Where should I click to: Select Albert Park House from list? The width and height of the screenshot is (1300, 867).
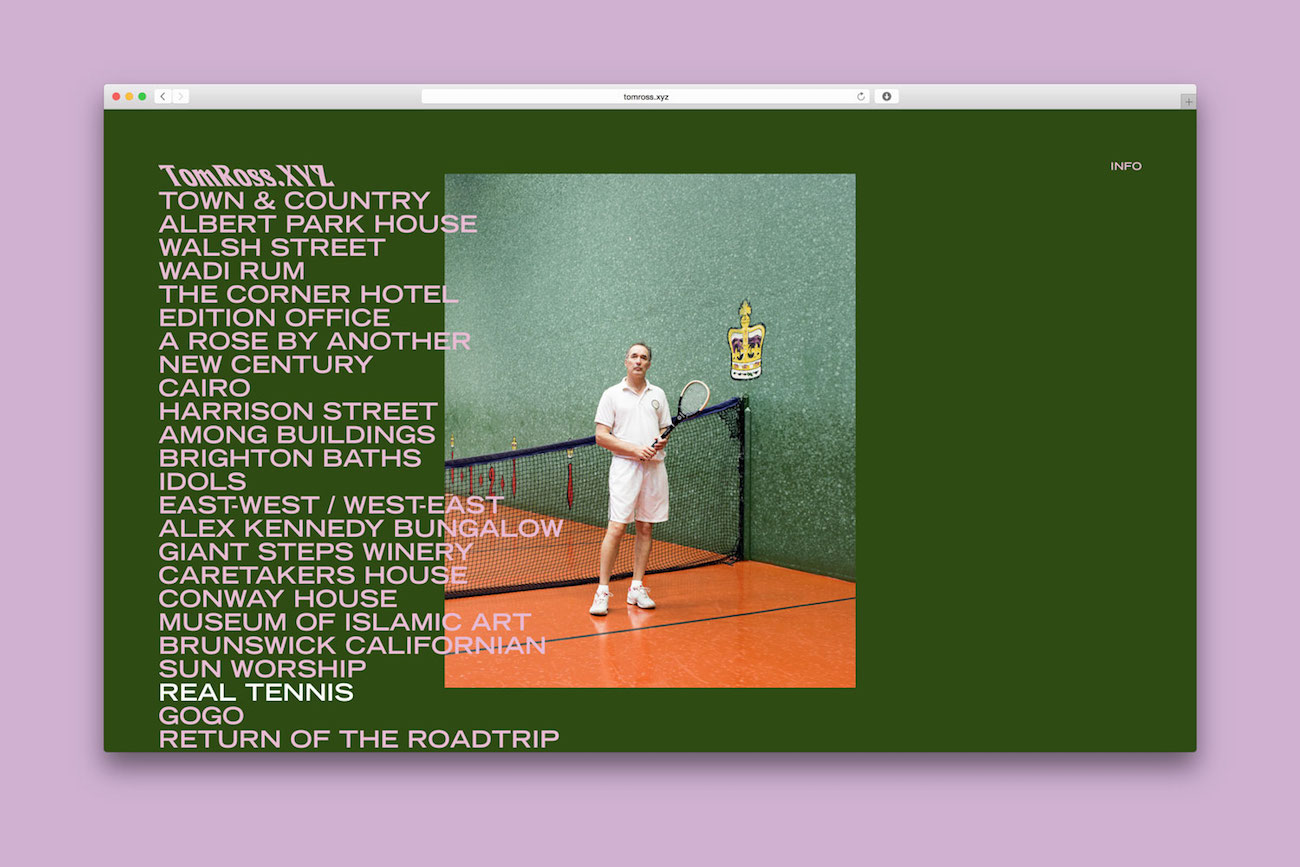317,224
